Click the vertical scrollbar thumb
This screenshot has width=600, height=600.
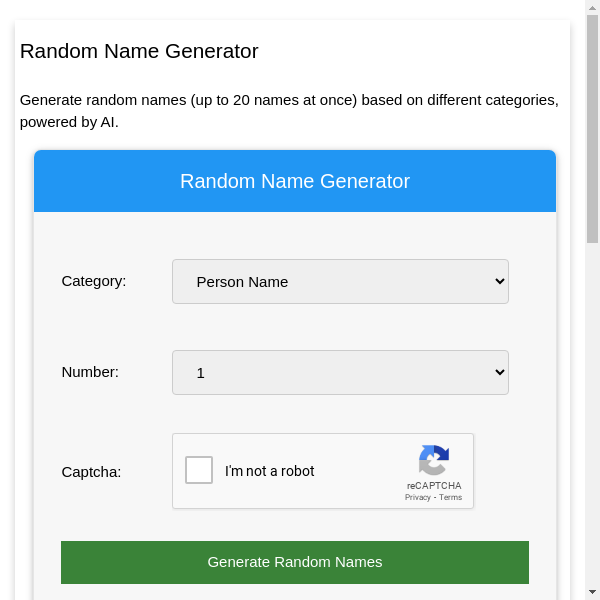[592, 128]
